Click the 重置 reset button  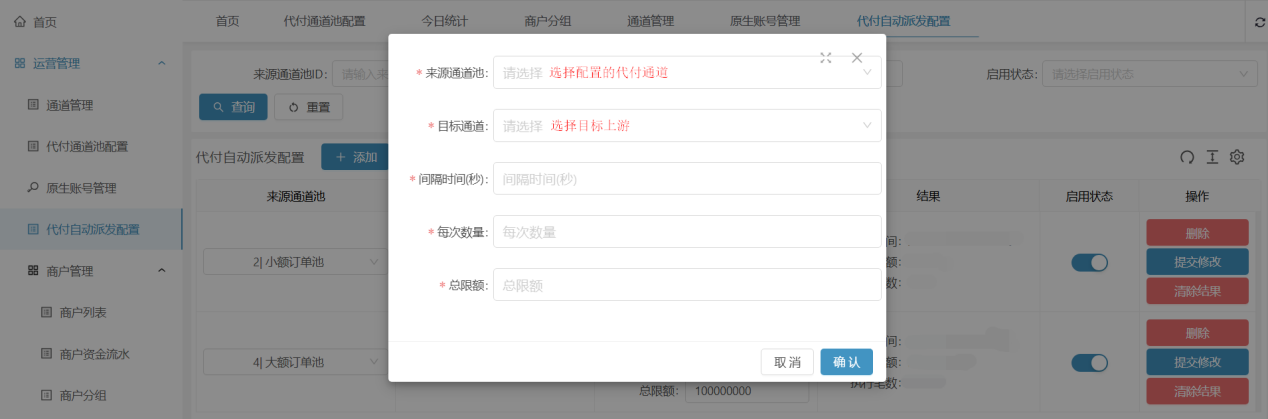(309, 107)
